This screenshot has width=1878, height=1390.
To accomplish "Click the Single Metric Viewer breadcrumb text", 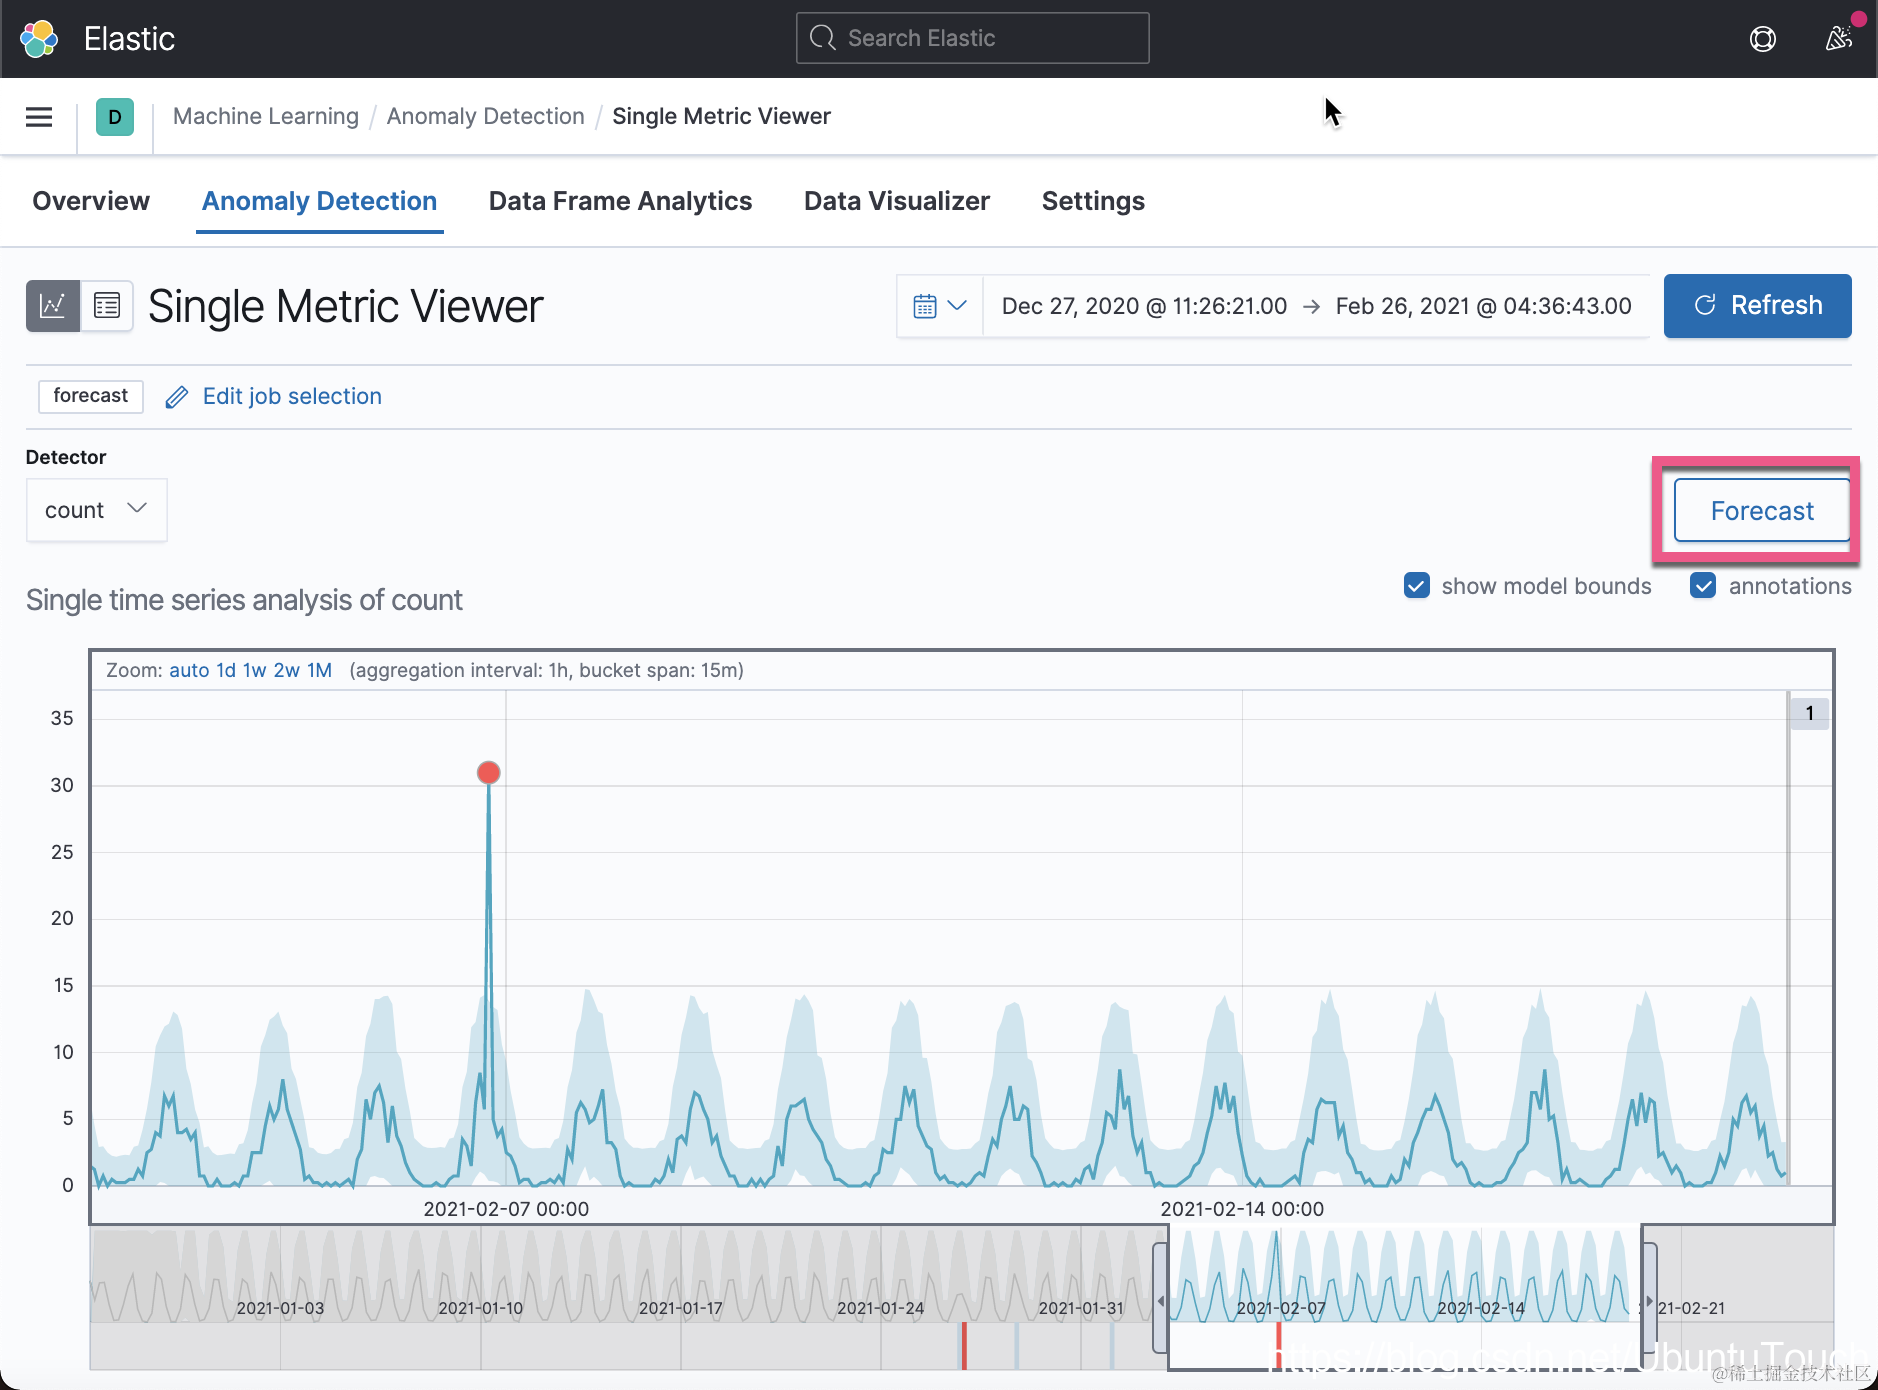I will pyautogui.click(x=721, y=116).
